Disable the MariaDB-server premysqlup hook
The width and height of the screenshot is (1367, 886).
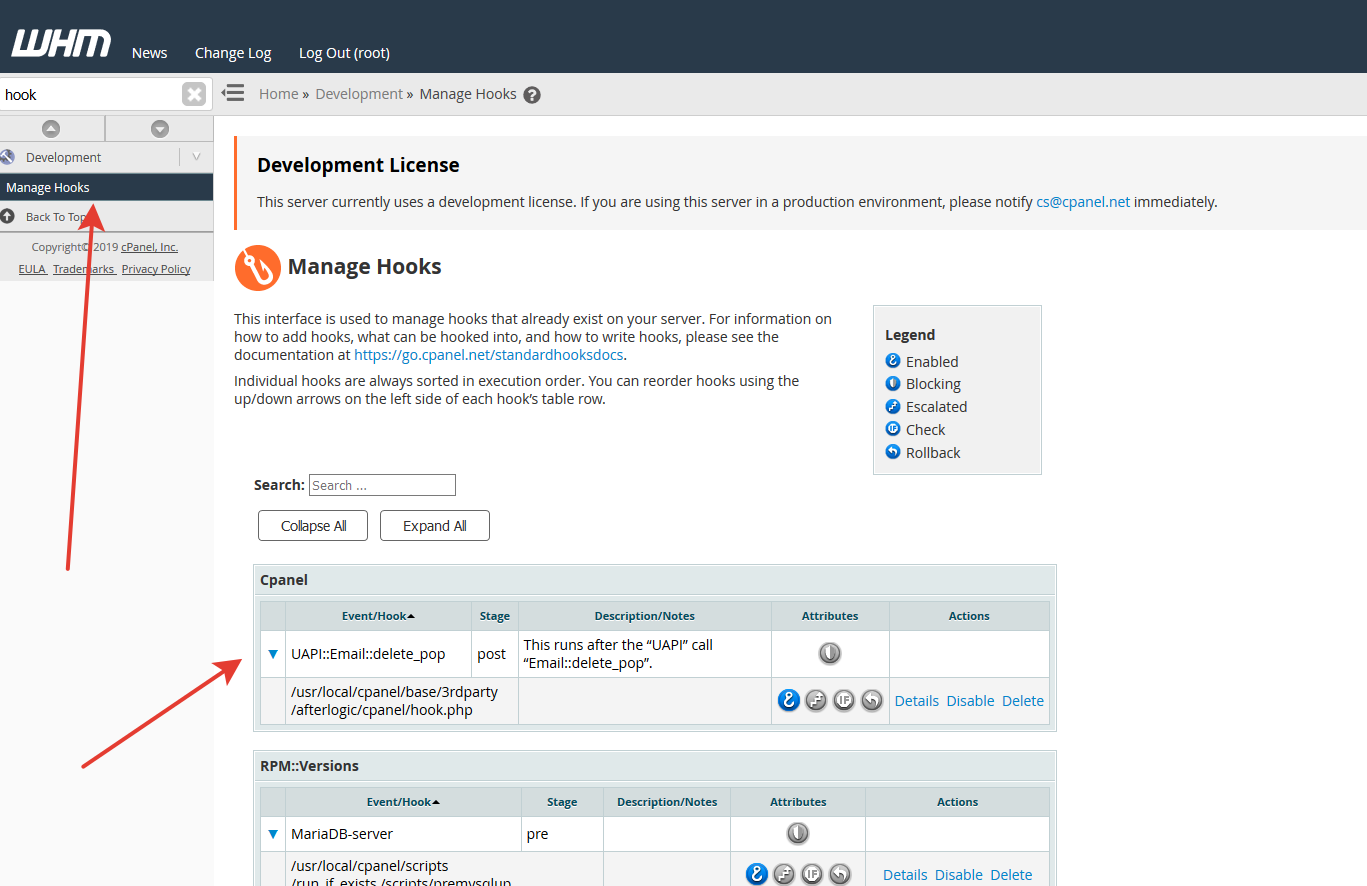958,874
